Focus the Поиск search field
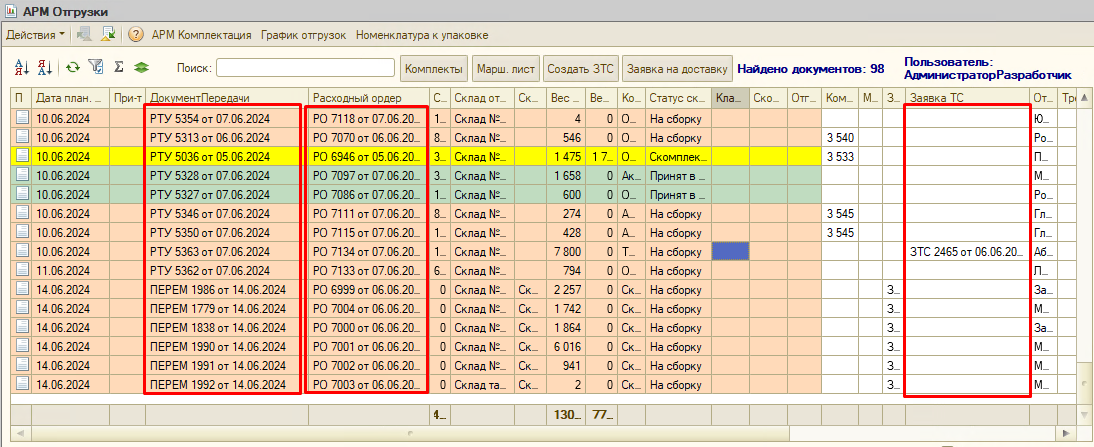The height and width of the screenshot is (447, 1094). tap(306, 68)
